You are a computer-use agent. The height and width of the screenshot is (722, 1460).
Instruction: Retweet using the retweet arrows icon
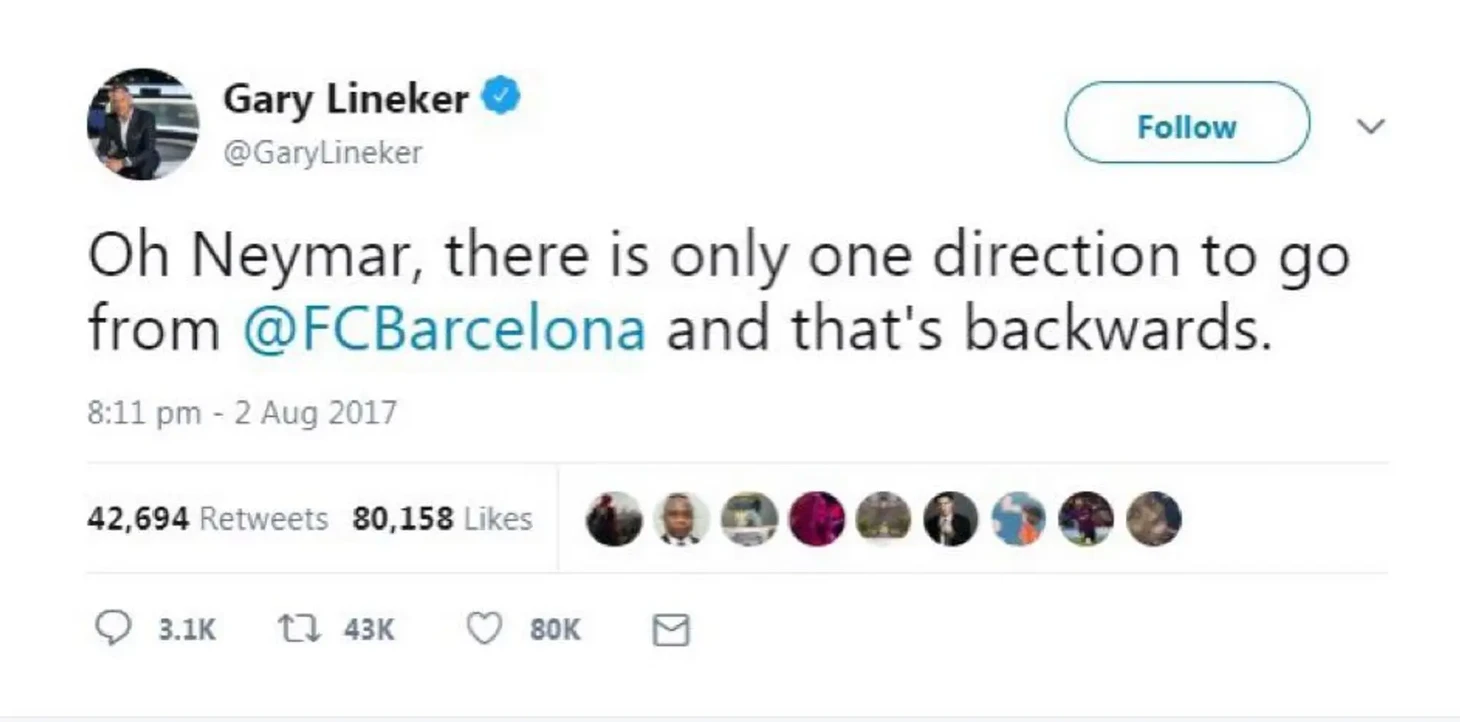pyautogui.click(x=296, y=629)
